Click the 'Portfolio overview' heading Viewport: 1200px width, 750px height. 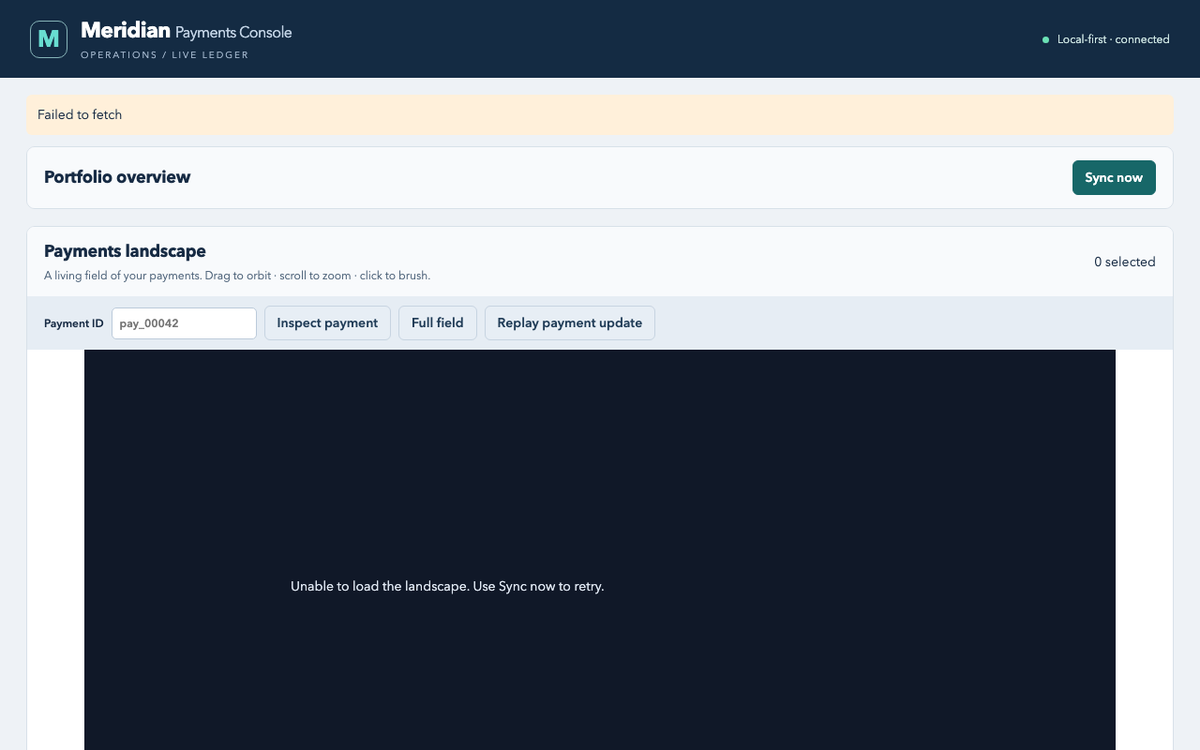pyautogui.click(x=117, y=177)
